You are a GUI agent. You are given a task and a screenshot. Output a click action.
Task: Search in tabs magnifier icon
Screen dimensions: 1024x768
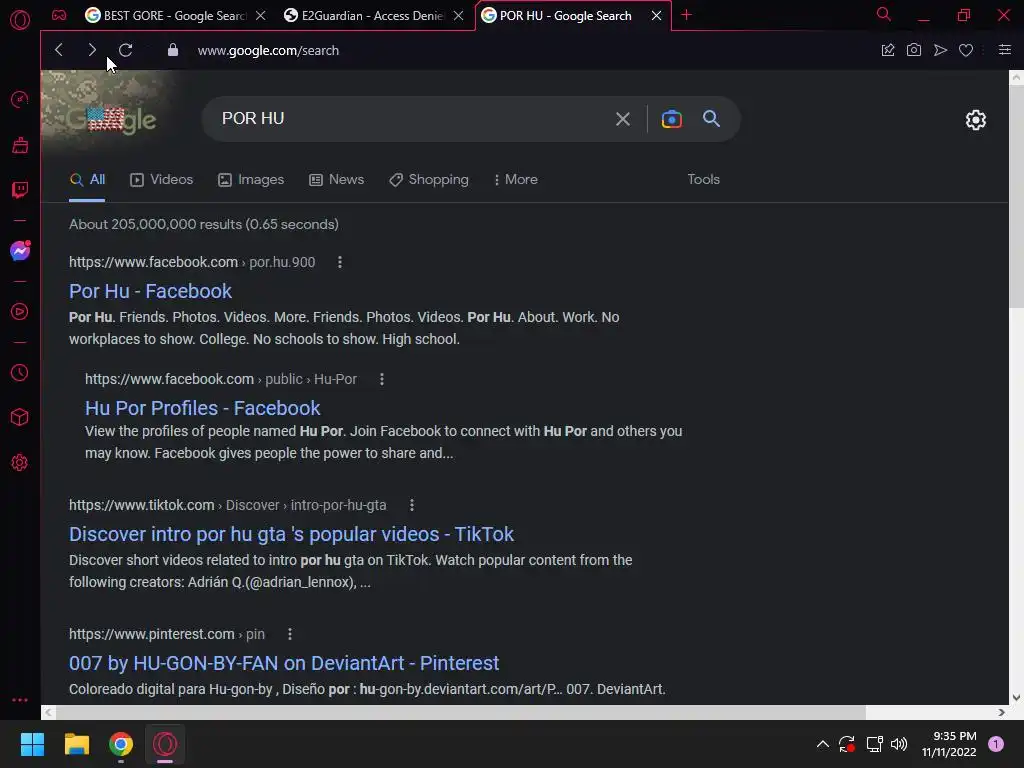click(884, 14)
